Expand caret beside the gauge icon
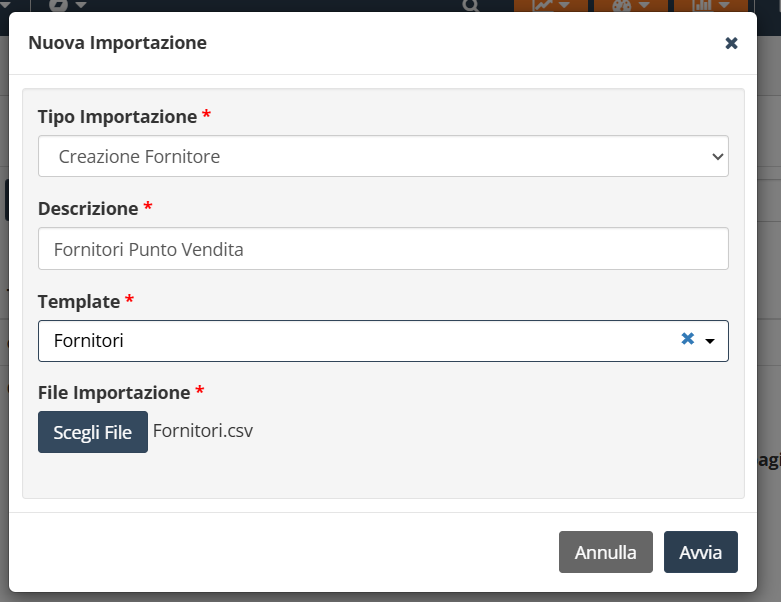Image resolution: width=781 pixels, height=602 pixels. 644,5
